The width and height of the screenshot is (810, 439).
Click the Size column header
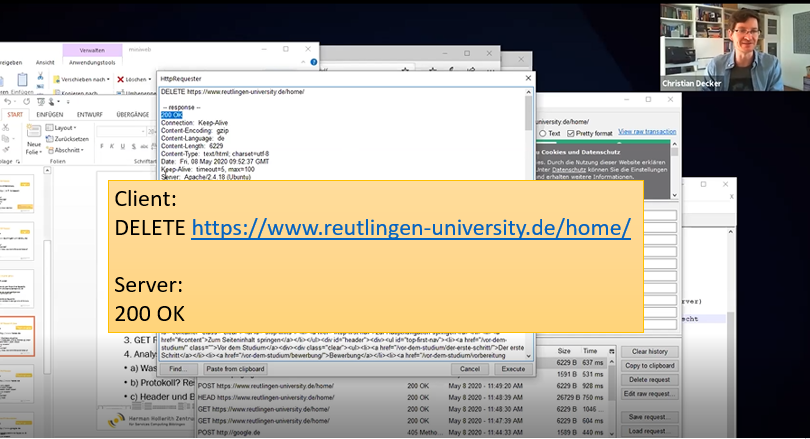pyautogui.click(x=564, y=351)
